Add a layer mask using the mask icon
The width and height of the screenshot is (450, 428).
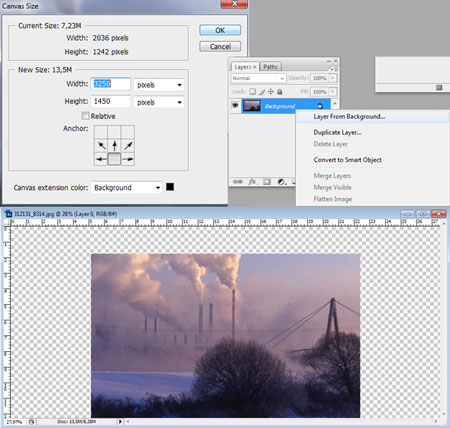[x=267, y=182]
